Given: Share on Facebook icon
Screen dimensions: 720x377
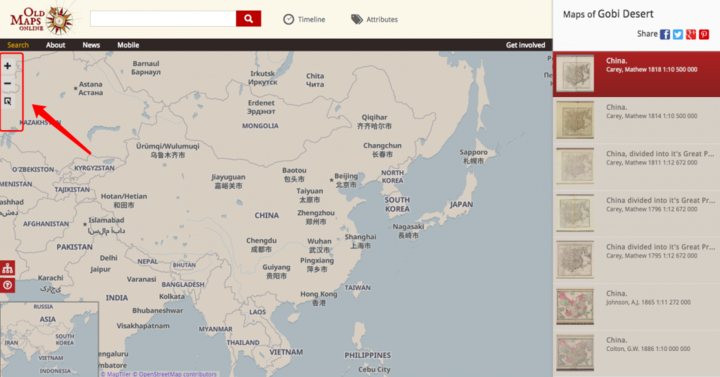Looking at the screenshot, I should tap(665, 34).
